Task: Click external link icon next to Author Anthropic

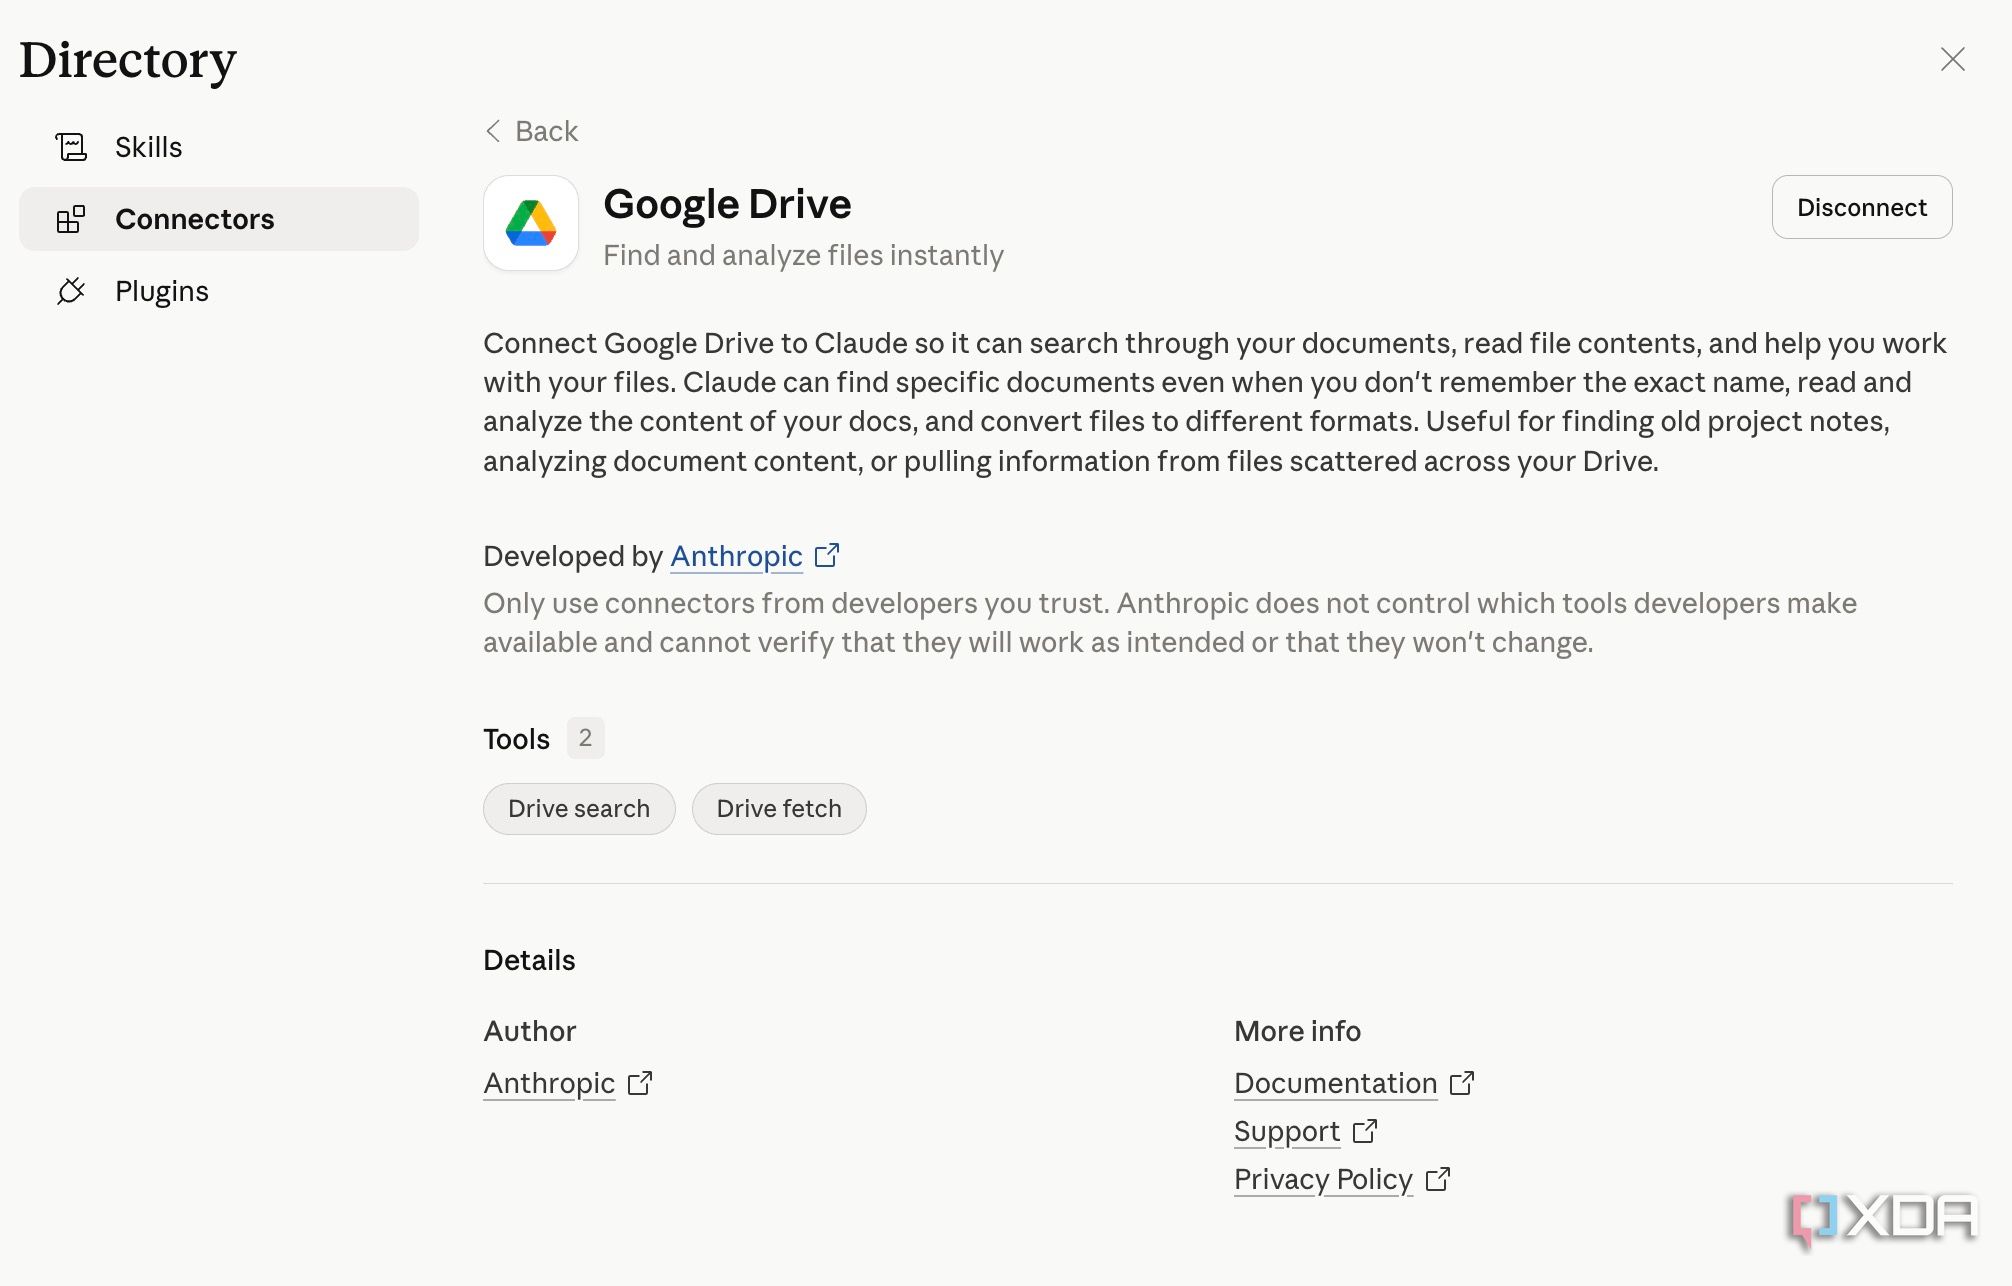Action: [x=640, y=1083]
